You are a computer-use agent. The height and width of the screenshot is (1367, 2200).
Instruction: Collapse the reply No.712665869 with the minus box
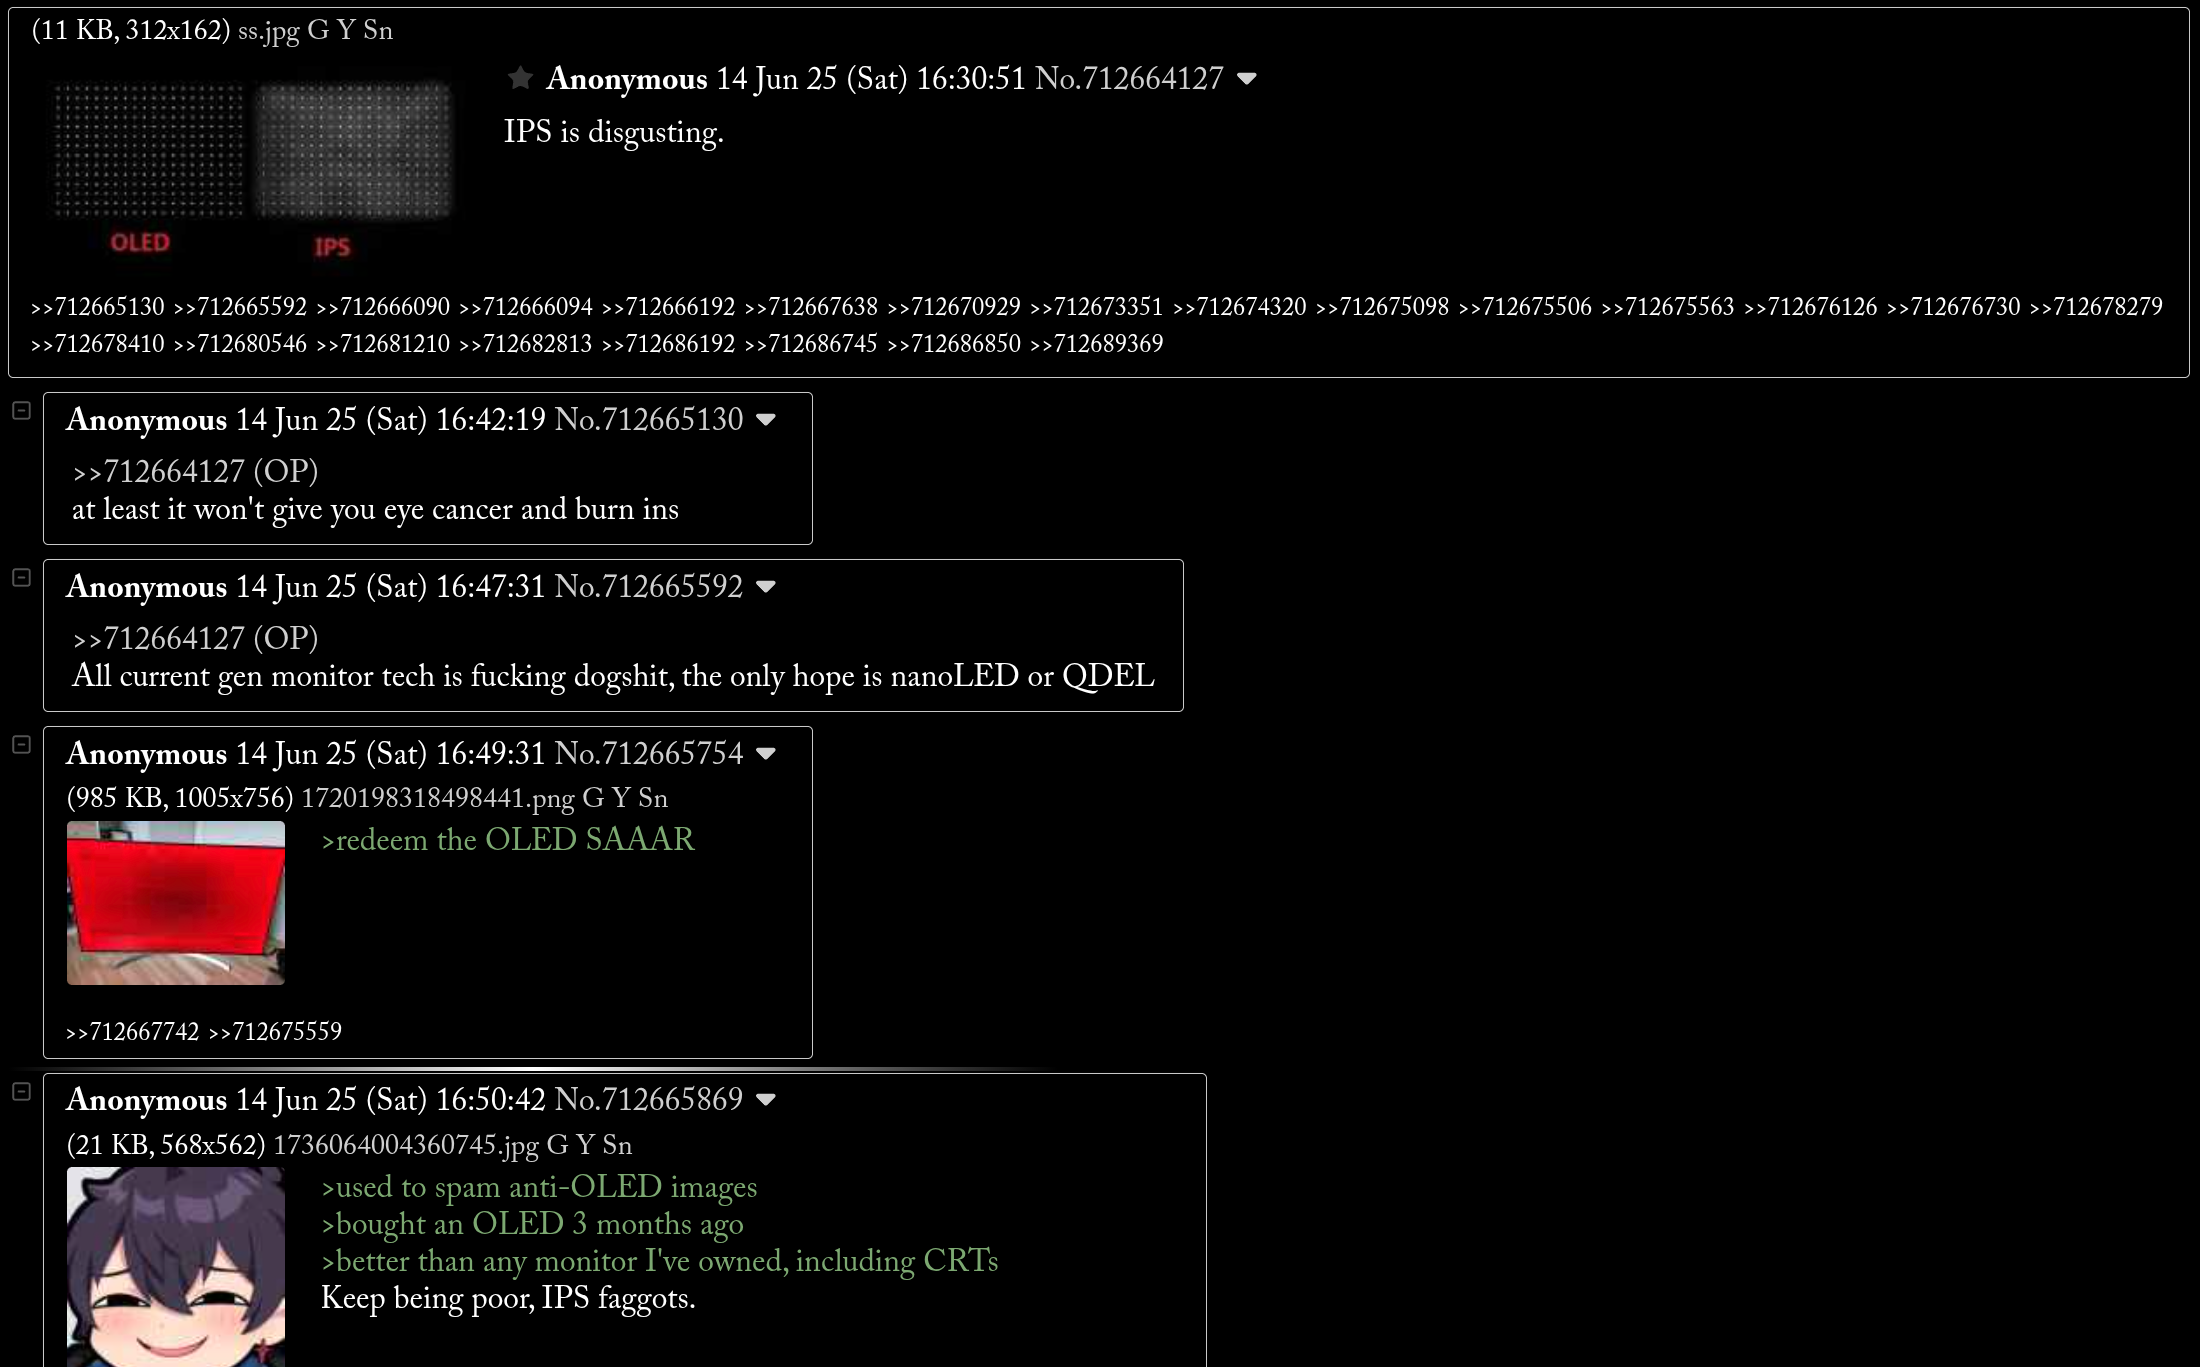21,1091
